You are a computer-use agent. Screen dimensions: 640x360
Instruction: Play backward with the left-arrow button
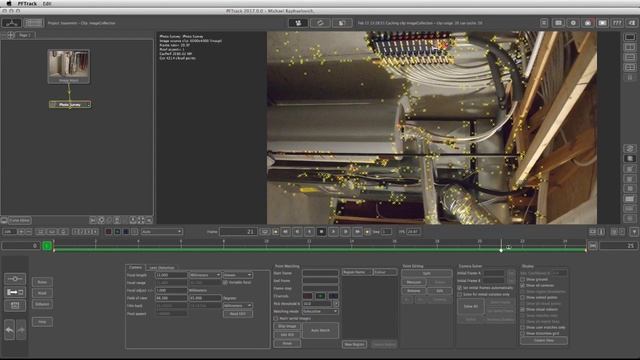(309, 232)
